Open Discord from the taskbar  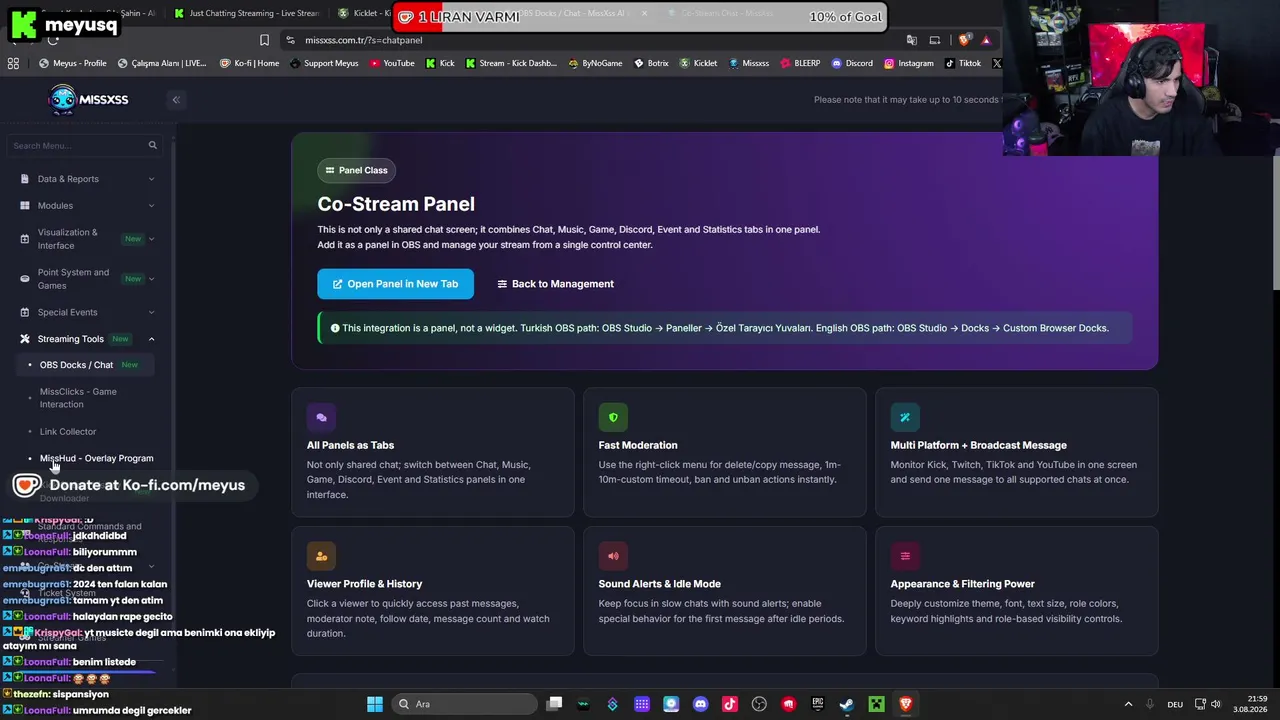[700, 704]
